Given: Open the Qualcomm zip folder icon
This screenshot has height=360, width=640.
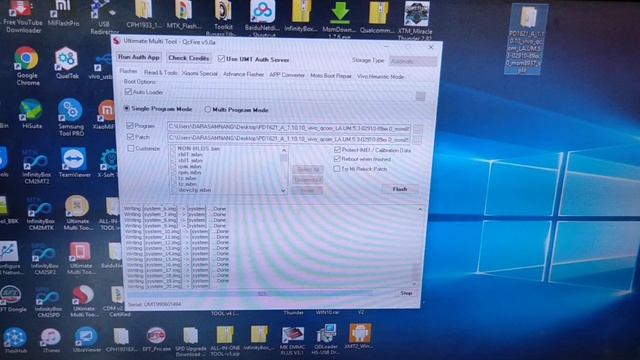Looking at the screenshot, I should (x=378, y=16).
